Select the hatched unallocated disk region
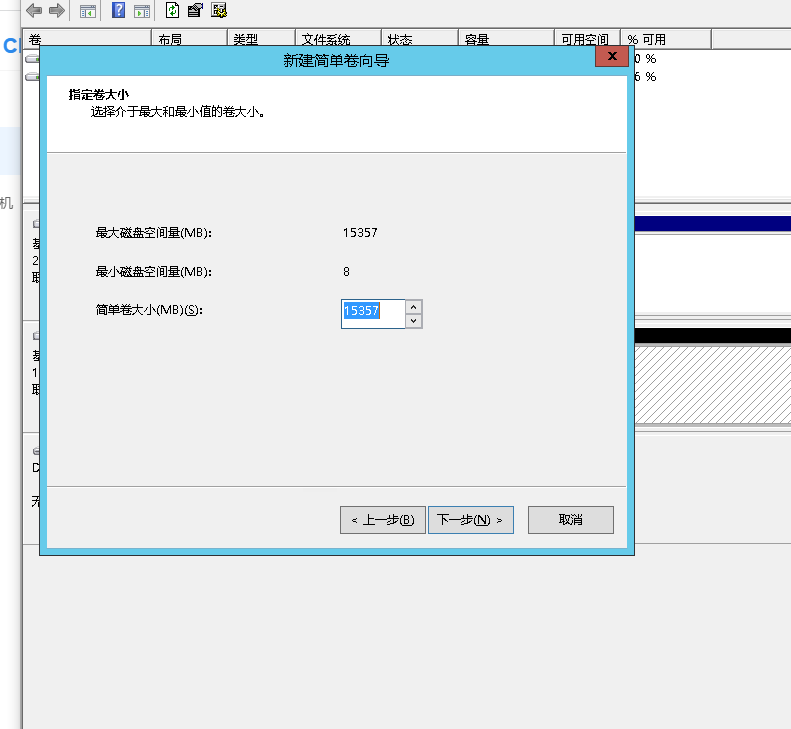The width and height of the screenshot is (791, 729). pyautogui.click(x=712, y=385)
